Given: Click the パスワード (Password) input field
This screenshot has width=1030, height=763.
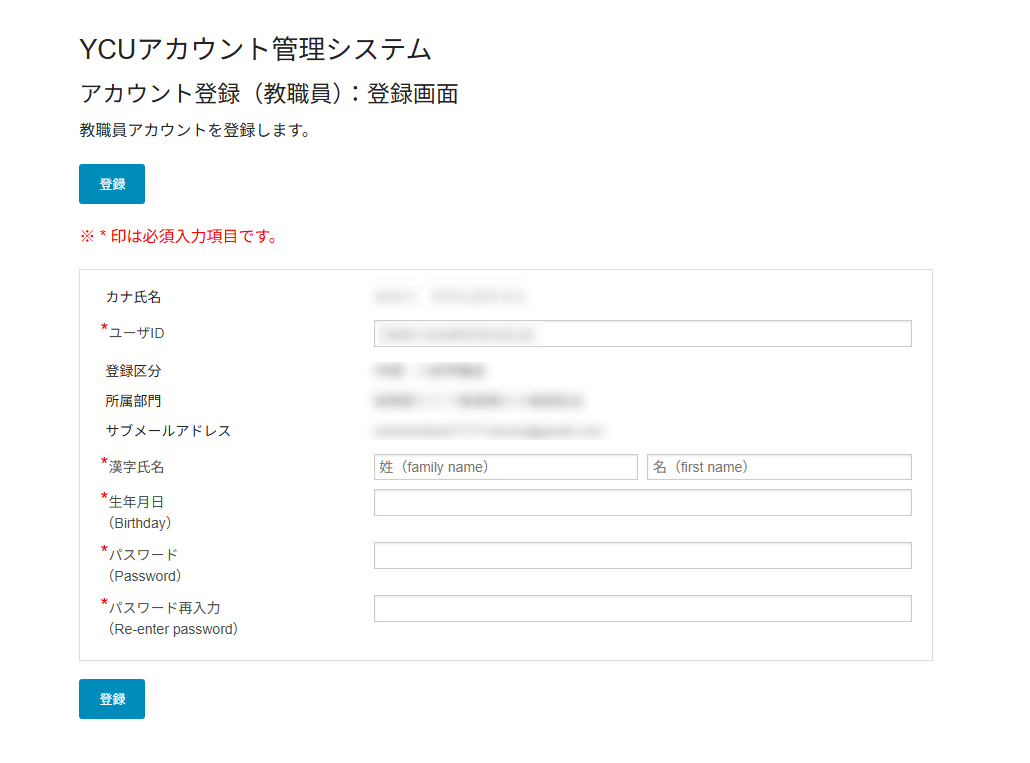Looking at the screenshot, I should pos(642,556).
